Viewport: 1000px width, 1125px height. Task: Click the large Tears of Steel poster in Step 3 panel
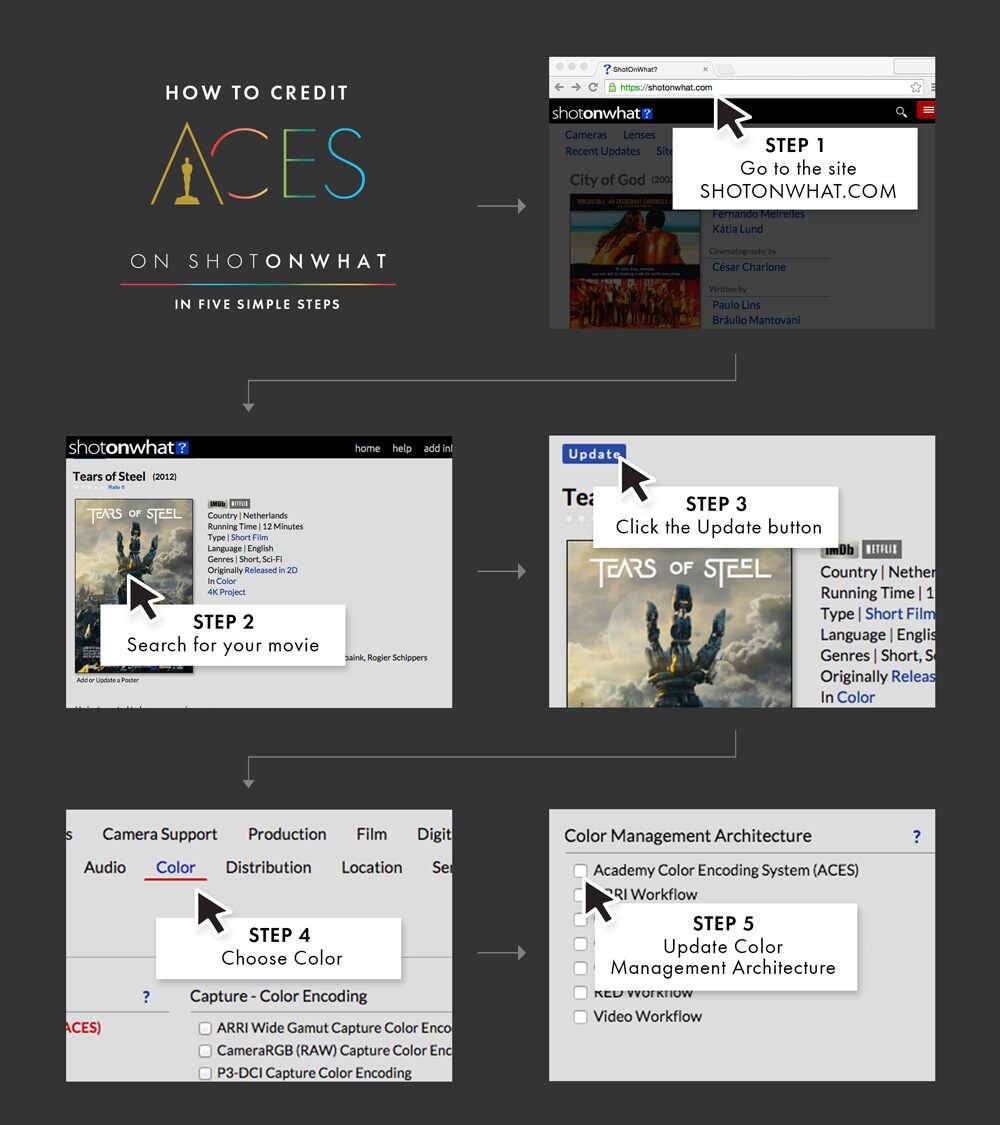[x=679, y=623]
